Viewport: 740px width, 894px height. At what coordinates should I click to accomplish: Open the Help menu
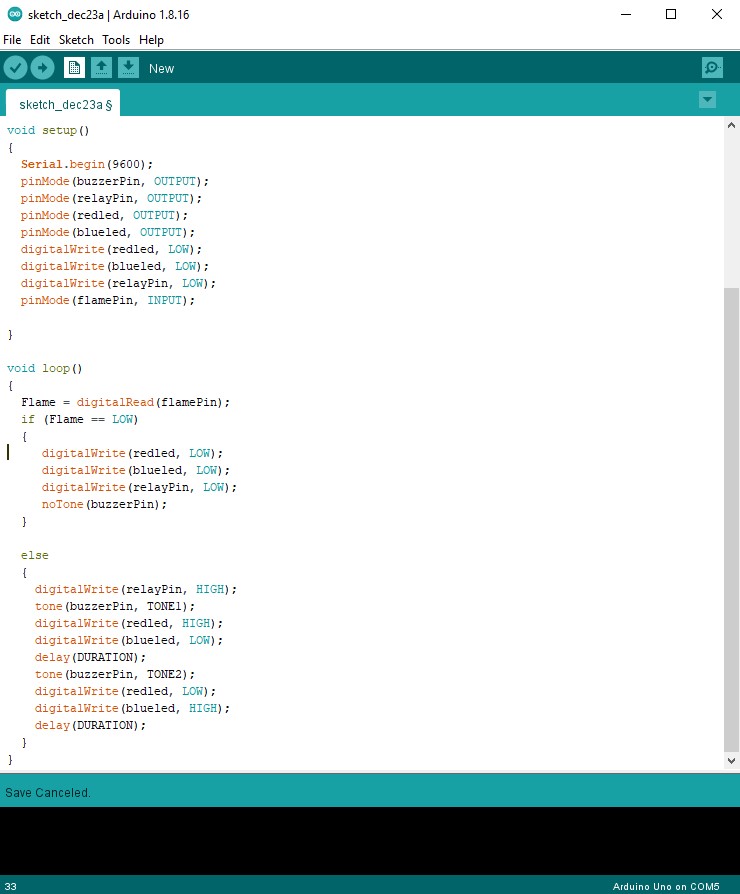tap(151, 40)
